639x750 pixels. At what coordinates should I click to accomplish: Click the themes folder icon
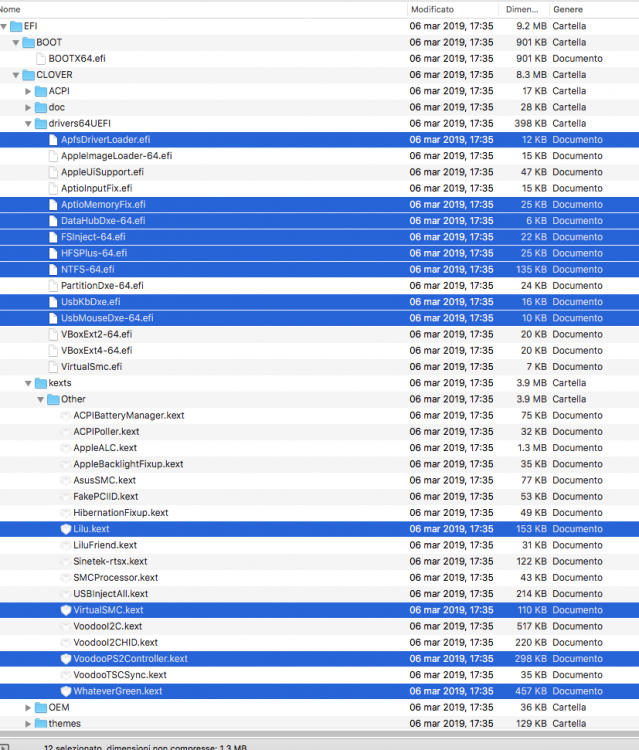[x=41, y=723]
